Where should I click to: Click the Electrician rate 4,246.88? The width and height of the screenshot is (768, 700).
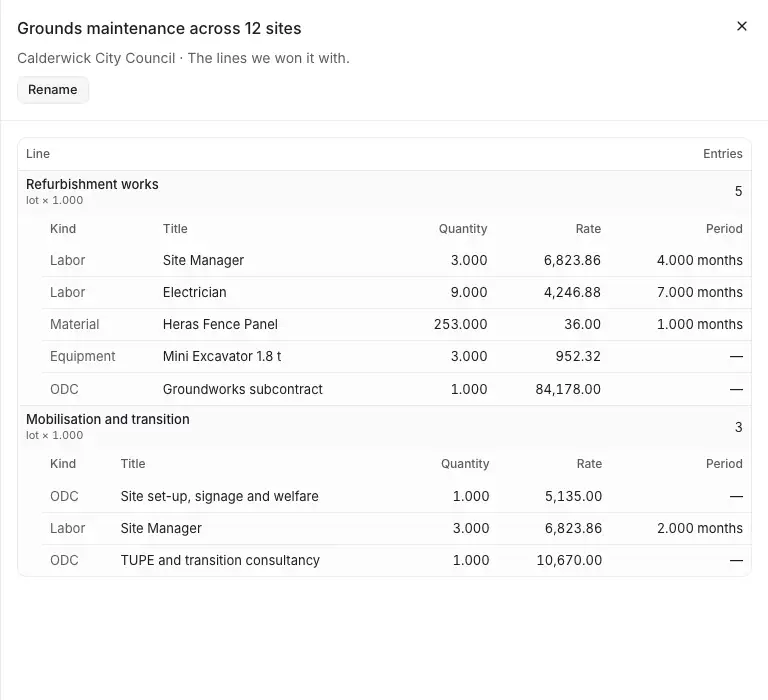tap(572, 292)
